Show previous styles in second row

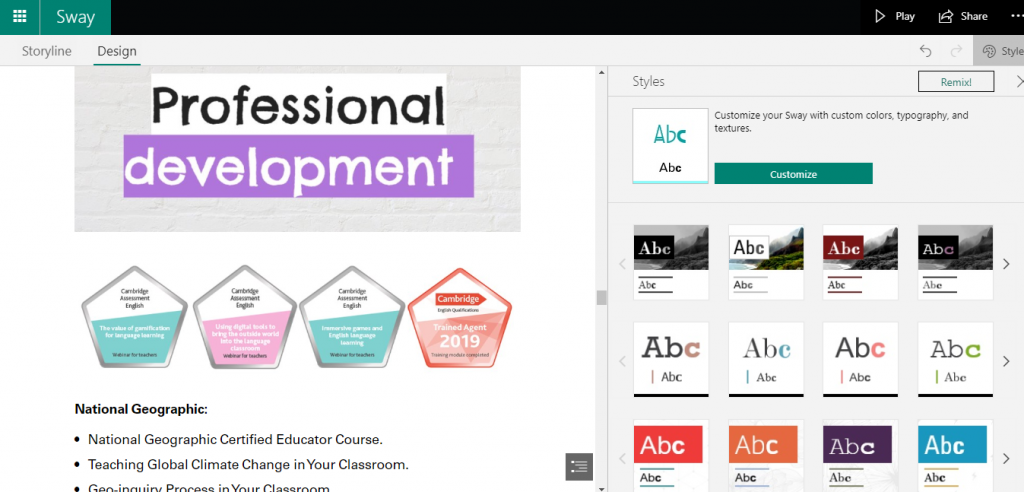pos(622,361)
